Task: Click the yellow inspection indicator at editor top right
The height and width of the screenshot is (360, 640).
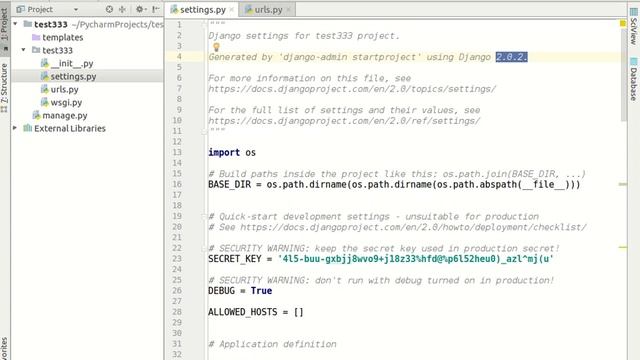Action: coord(623,24)
